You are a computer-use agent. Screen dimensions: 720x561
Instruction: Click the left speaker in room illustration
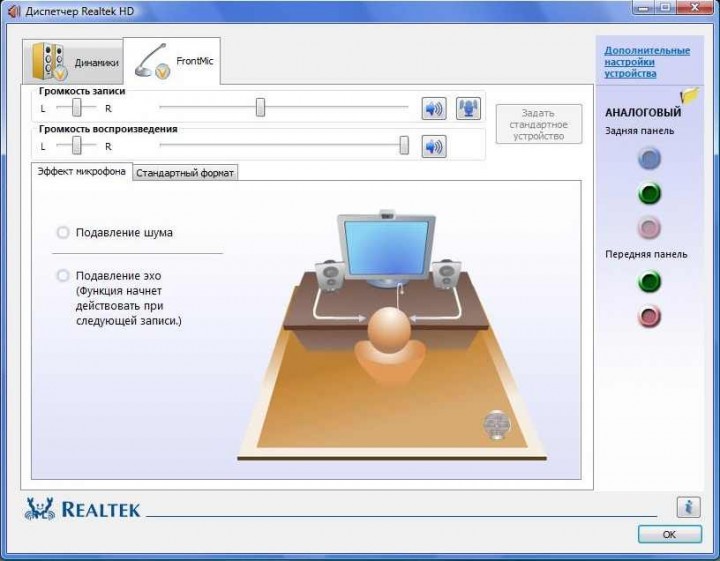[x=330, y=276]
